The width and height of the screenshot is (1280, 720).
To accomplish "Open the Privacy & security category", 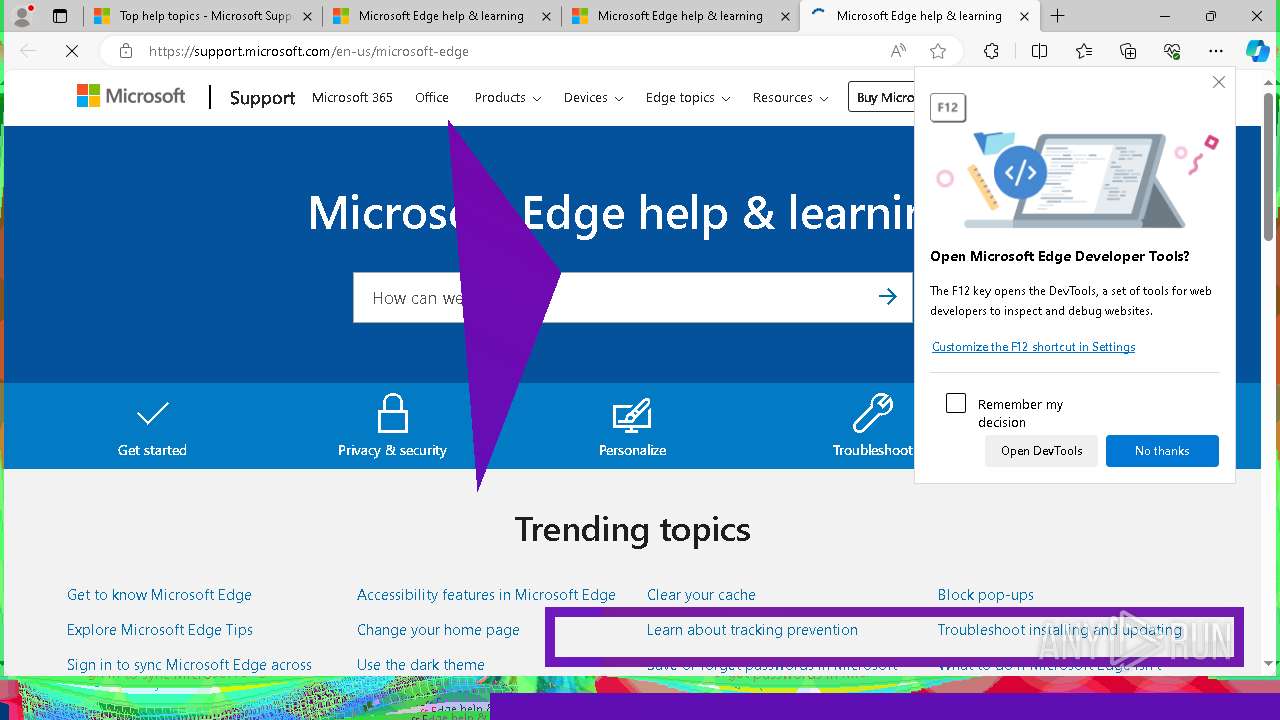I will (392, 426).
